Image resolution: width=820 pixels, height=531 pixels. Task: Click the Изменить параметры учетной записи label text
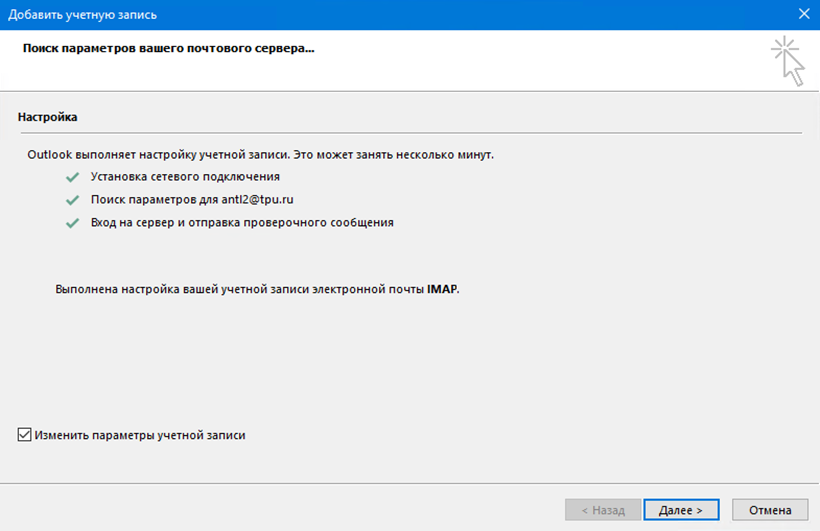click(x=140, y=435)
